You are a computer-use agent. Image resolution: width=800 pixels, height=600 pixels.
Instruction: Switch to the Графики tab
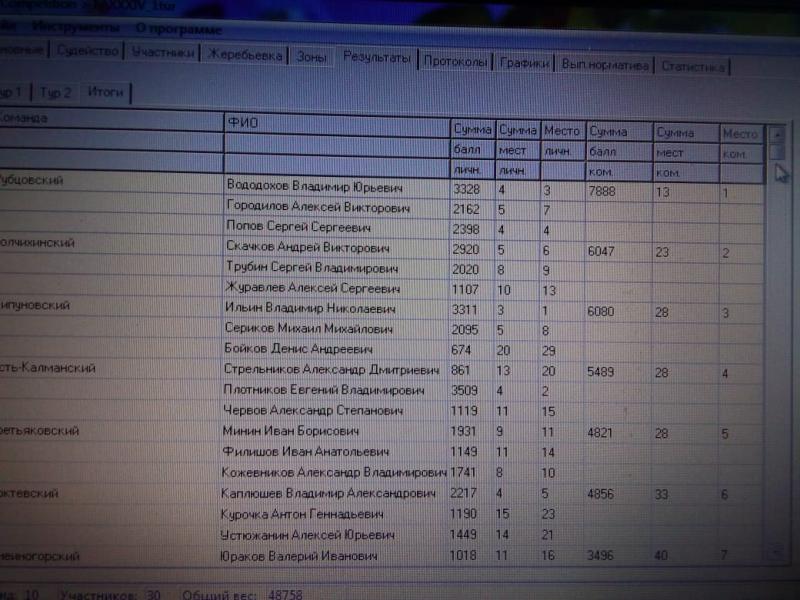point(524,63)
